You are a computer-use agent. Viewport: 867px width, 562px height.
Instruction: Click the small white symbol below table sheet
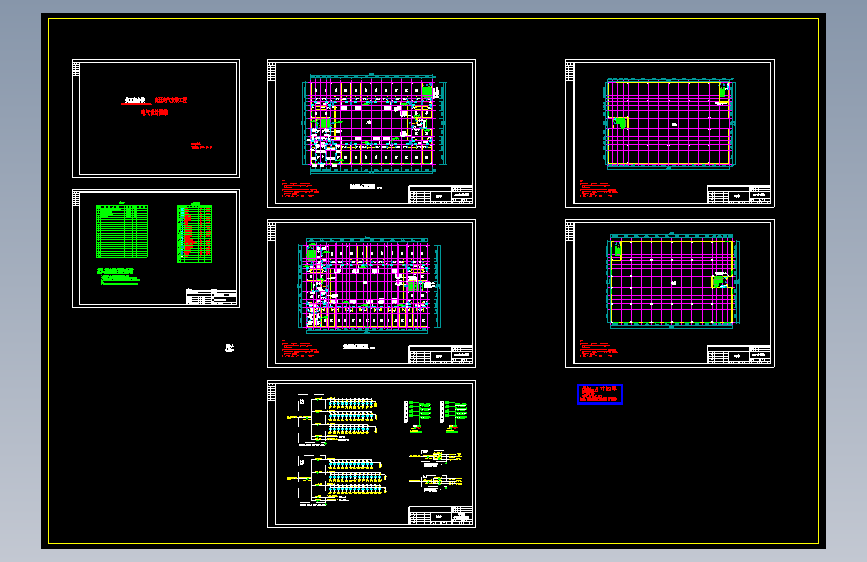[229, 347]
